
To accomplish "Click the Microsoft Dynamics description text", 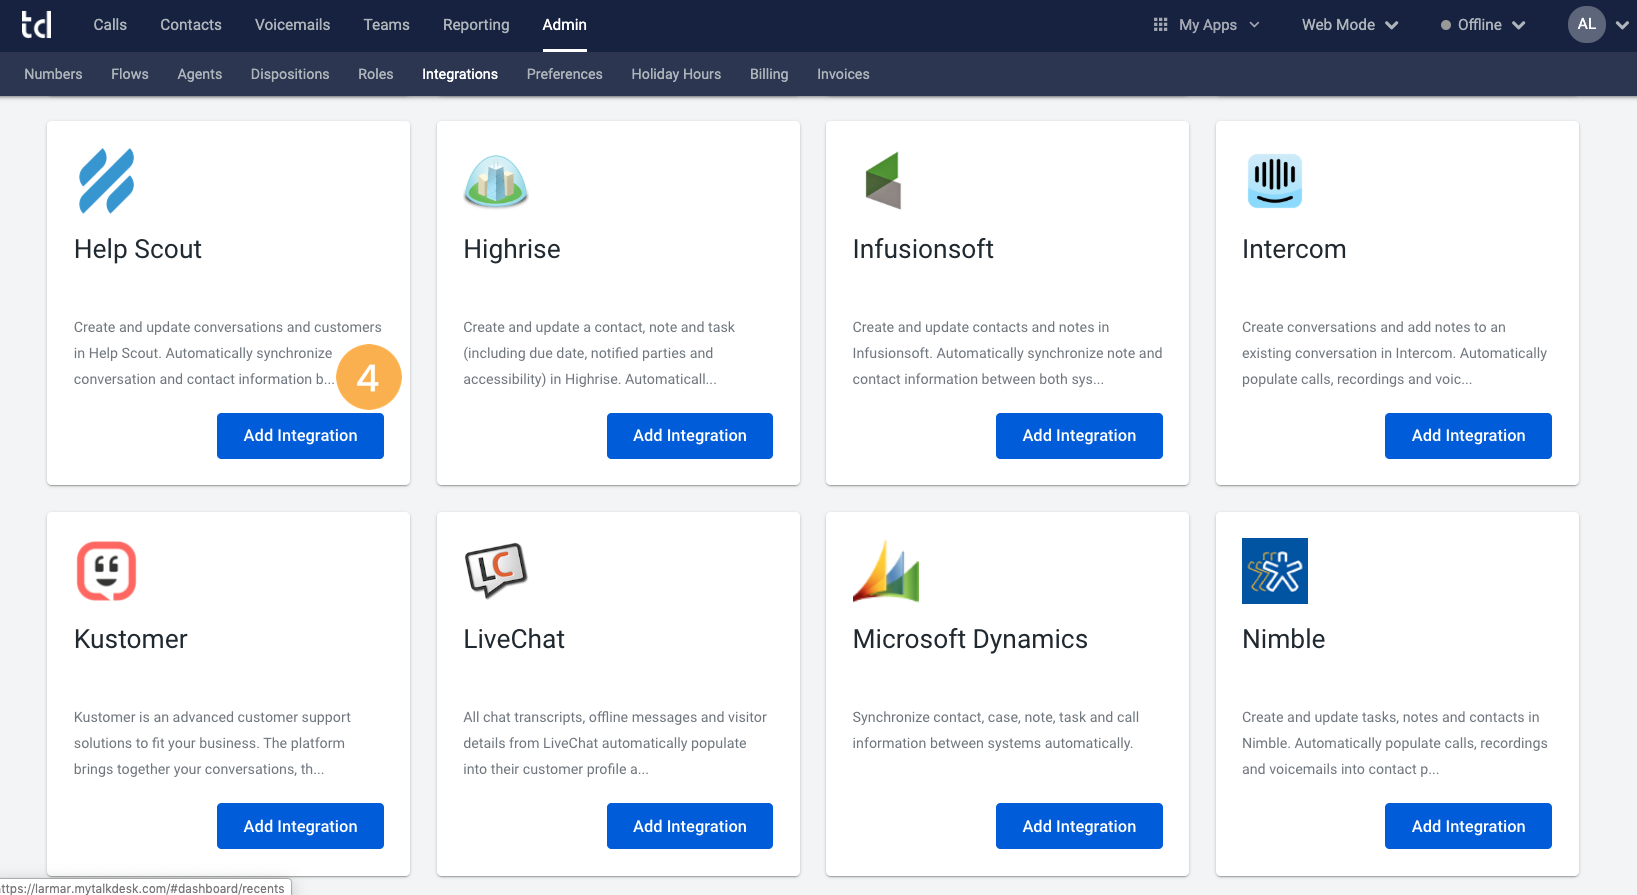I will tap(996, 730).
